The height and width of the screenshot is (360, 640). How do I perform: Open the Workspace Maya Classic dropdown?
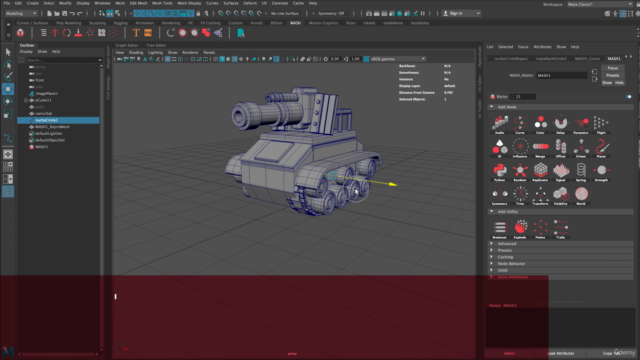point(600,4)
